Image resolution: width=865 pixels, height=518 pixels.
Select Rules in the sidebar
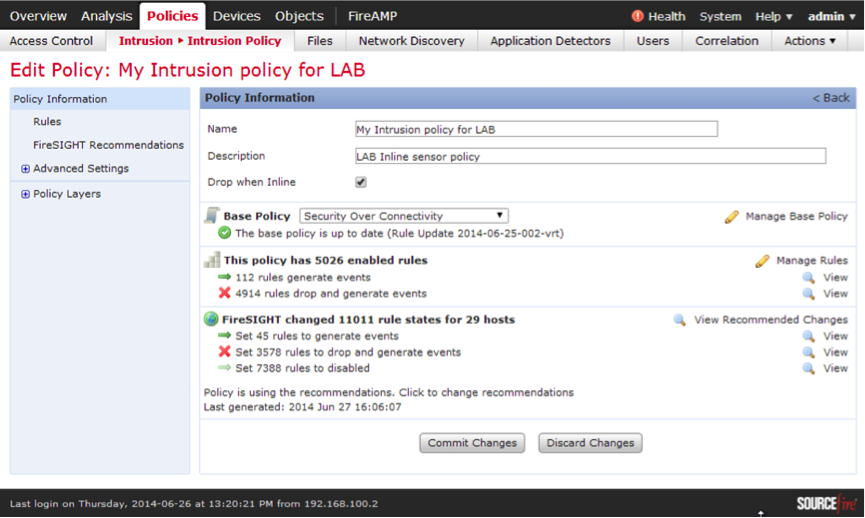pos(47,121)
